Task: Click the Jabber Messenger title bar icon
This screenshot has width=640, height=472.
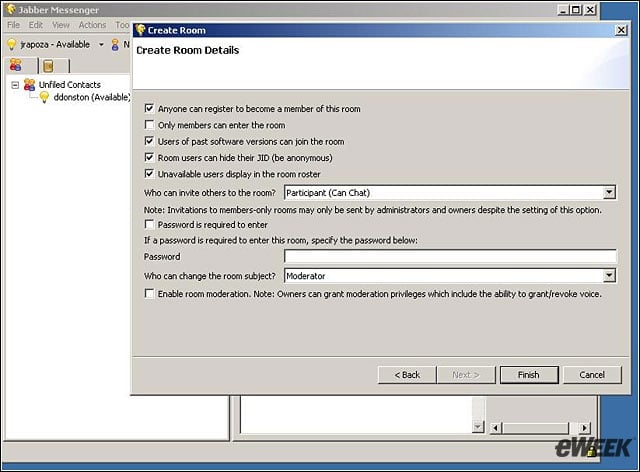Action: click(11, 9)
